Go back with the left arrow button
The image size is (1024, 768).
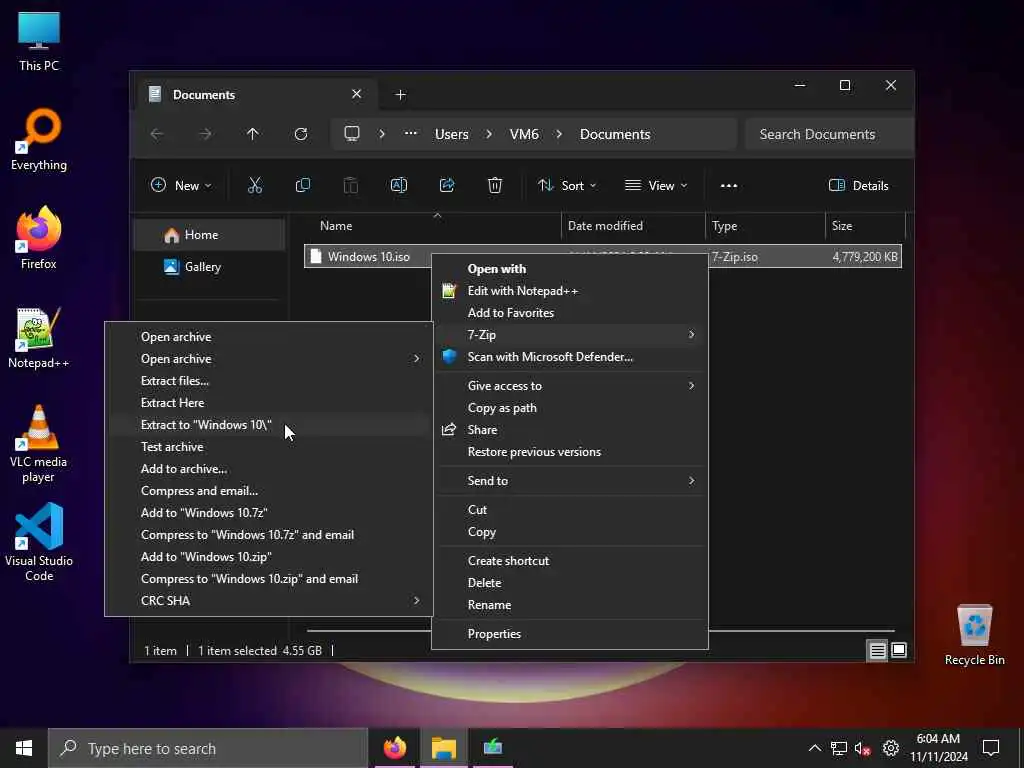[157, 134]
